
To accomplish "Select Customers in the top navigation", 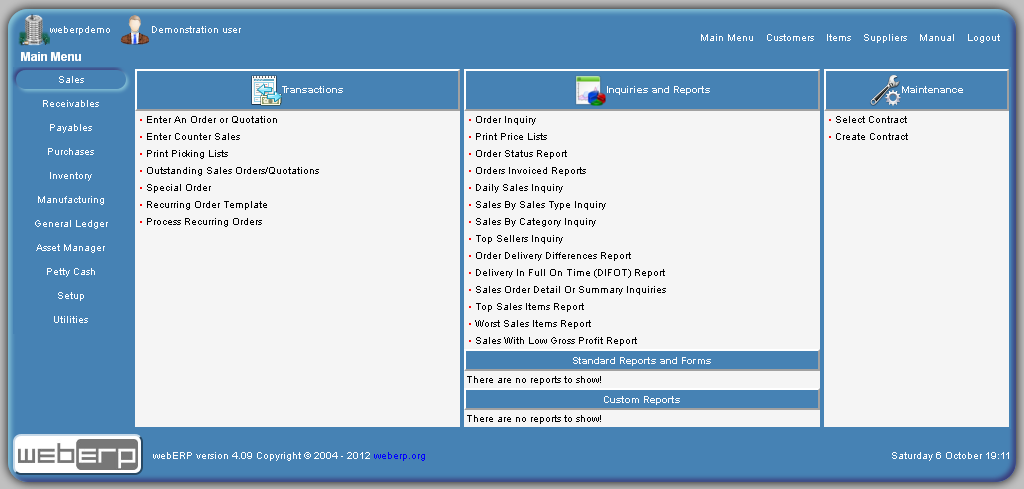I will (790, 38).
